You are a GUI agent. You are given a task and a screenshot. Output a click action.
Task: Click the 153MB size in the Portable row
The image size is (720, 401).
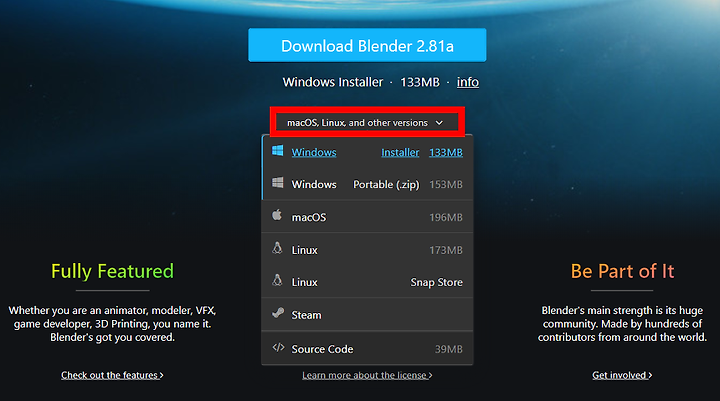point(446,184)
